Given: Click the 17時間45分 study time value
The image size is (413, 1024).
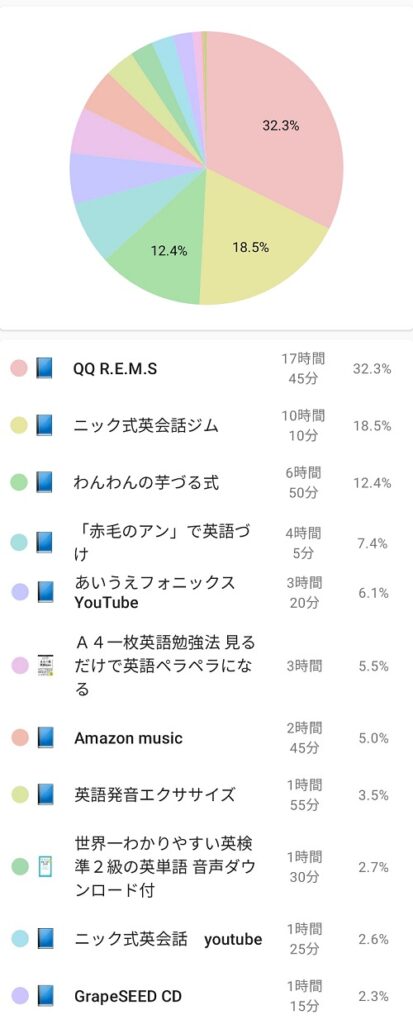Looking at the screenshot, I should [303, 368].
